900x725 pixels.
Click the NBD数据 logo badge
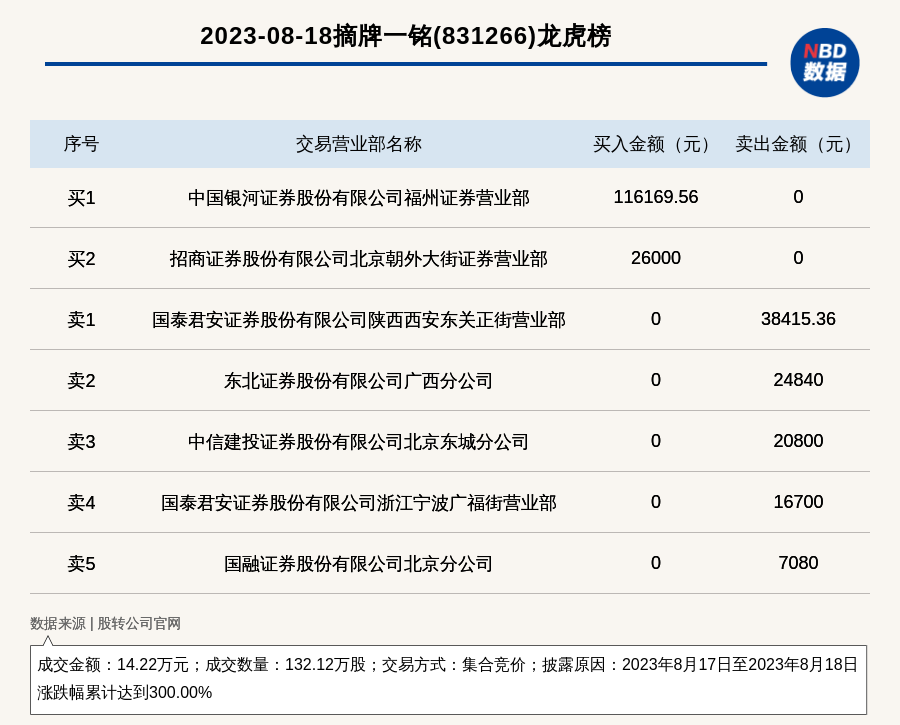point(824,63)
